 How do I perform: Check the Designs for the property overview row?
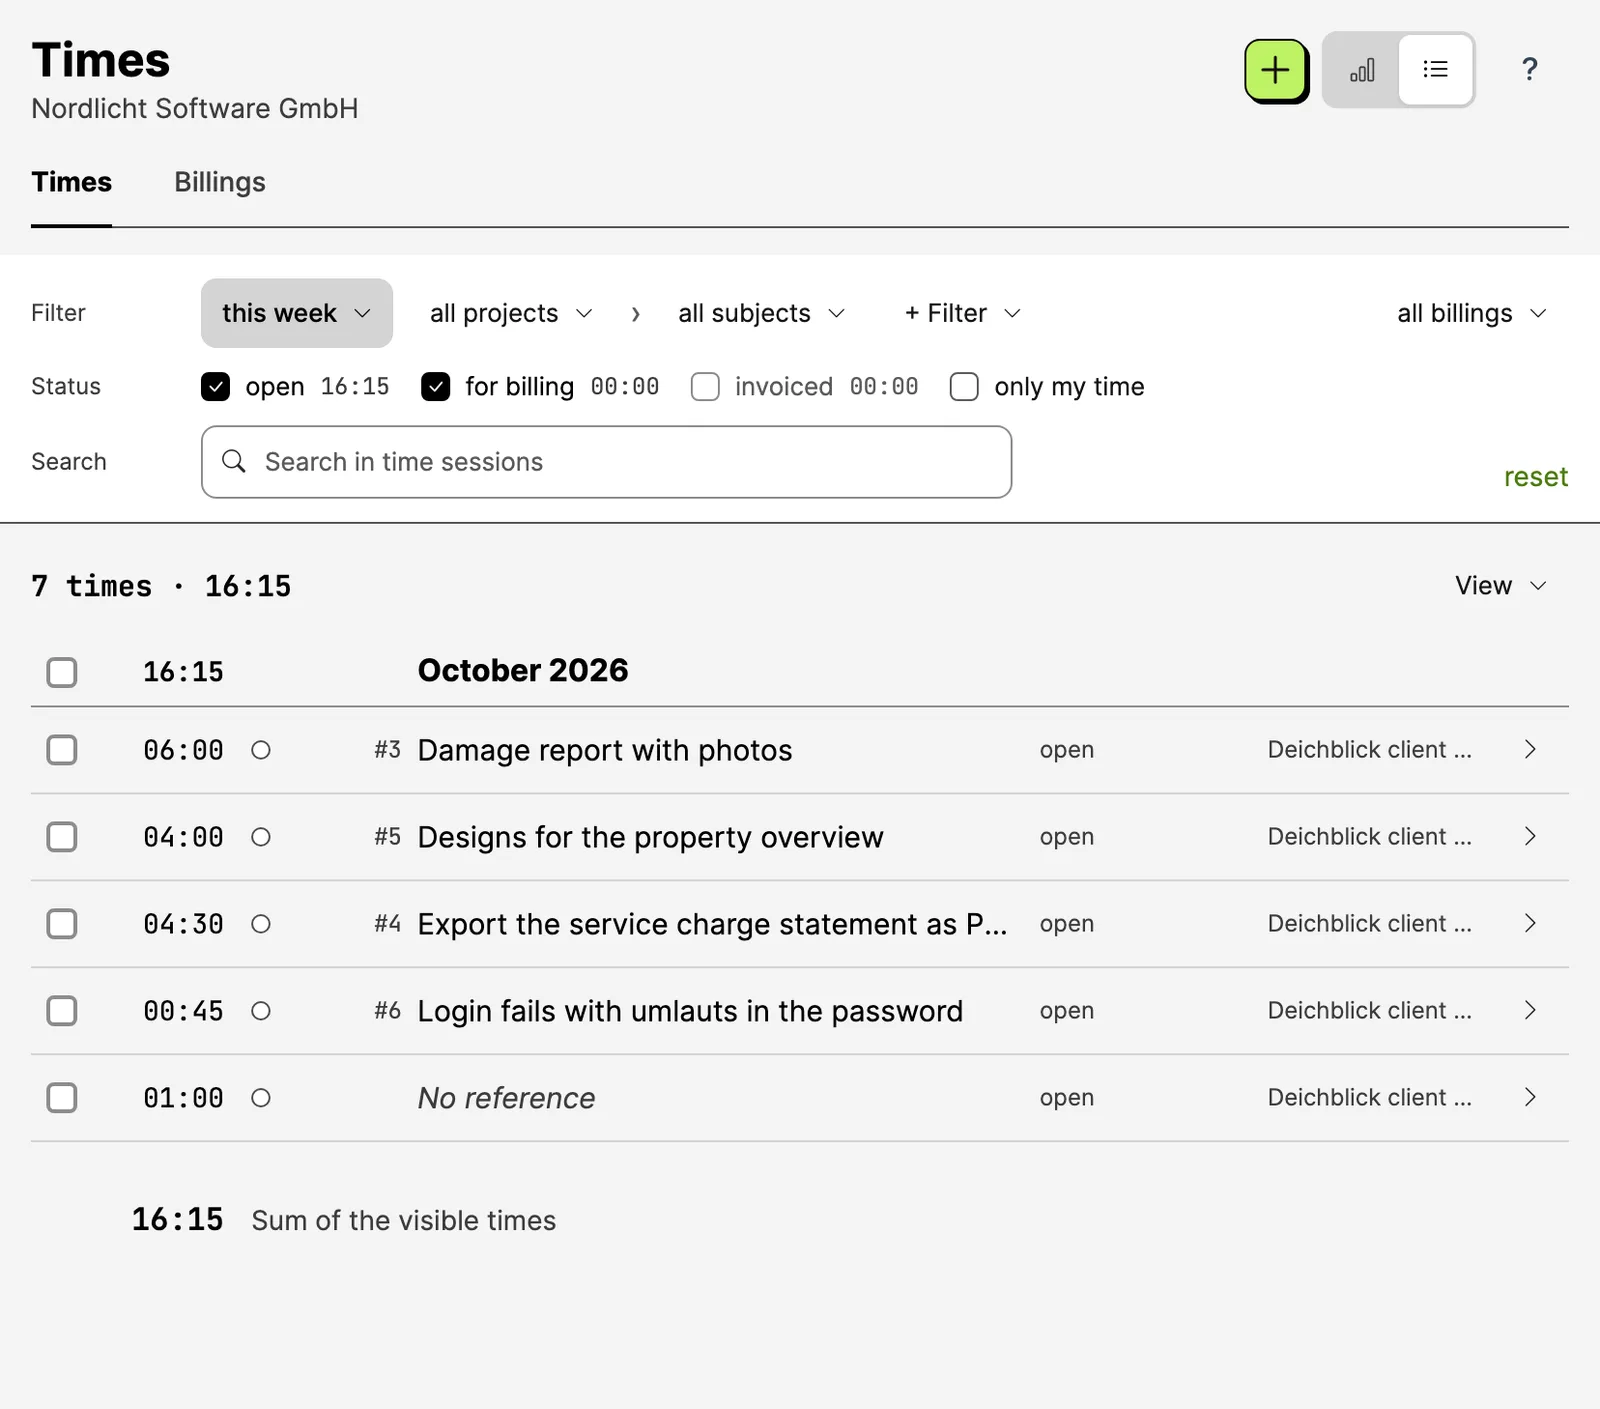tap(62, 837)
